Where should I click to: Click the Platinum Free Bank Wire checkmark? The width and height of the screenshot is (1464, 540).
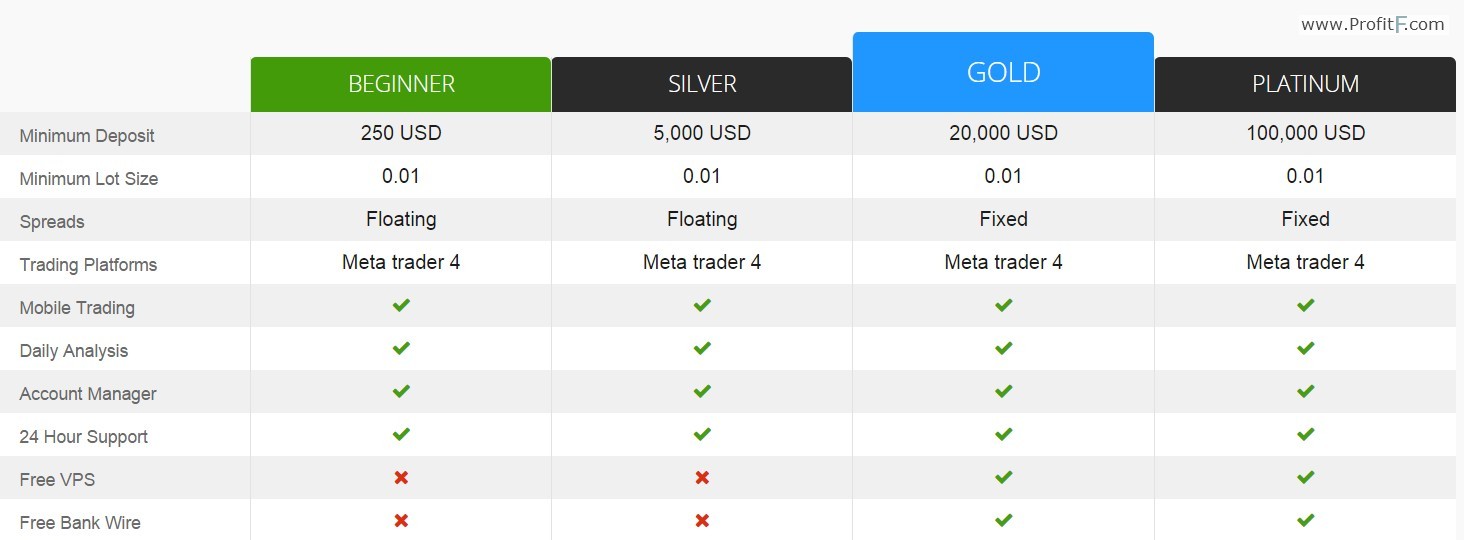(x=1305, y=521)
